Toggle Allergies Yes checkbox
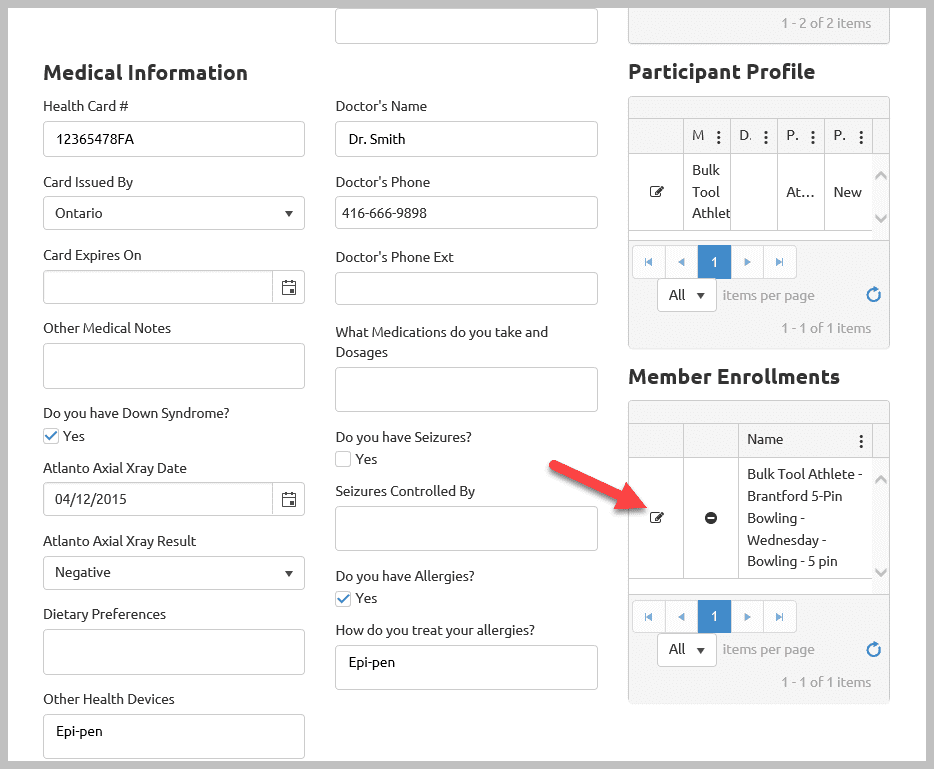 pos(343,599)
